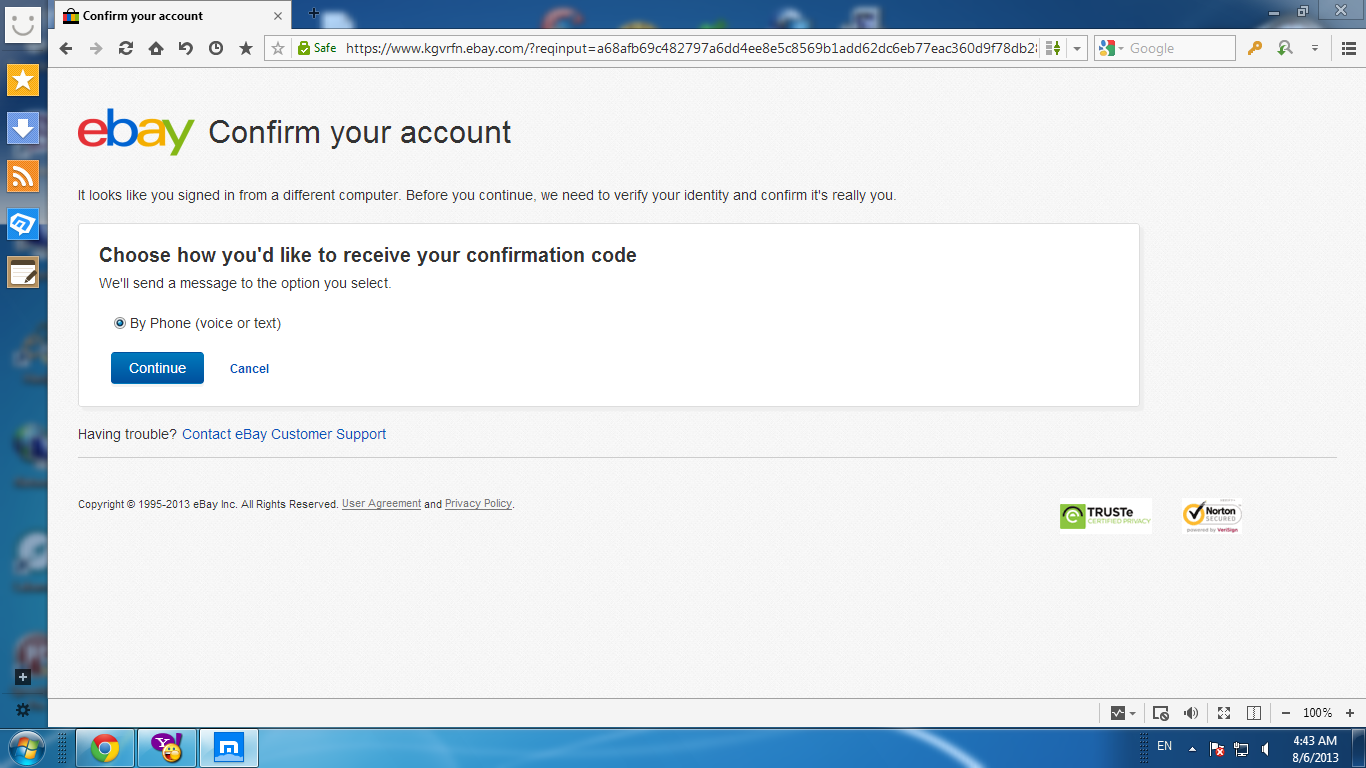Open the Action Center flag icon
Image resolution: width=1366 pixels, height=768 pixels.
click(1217, 749)
